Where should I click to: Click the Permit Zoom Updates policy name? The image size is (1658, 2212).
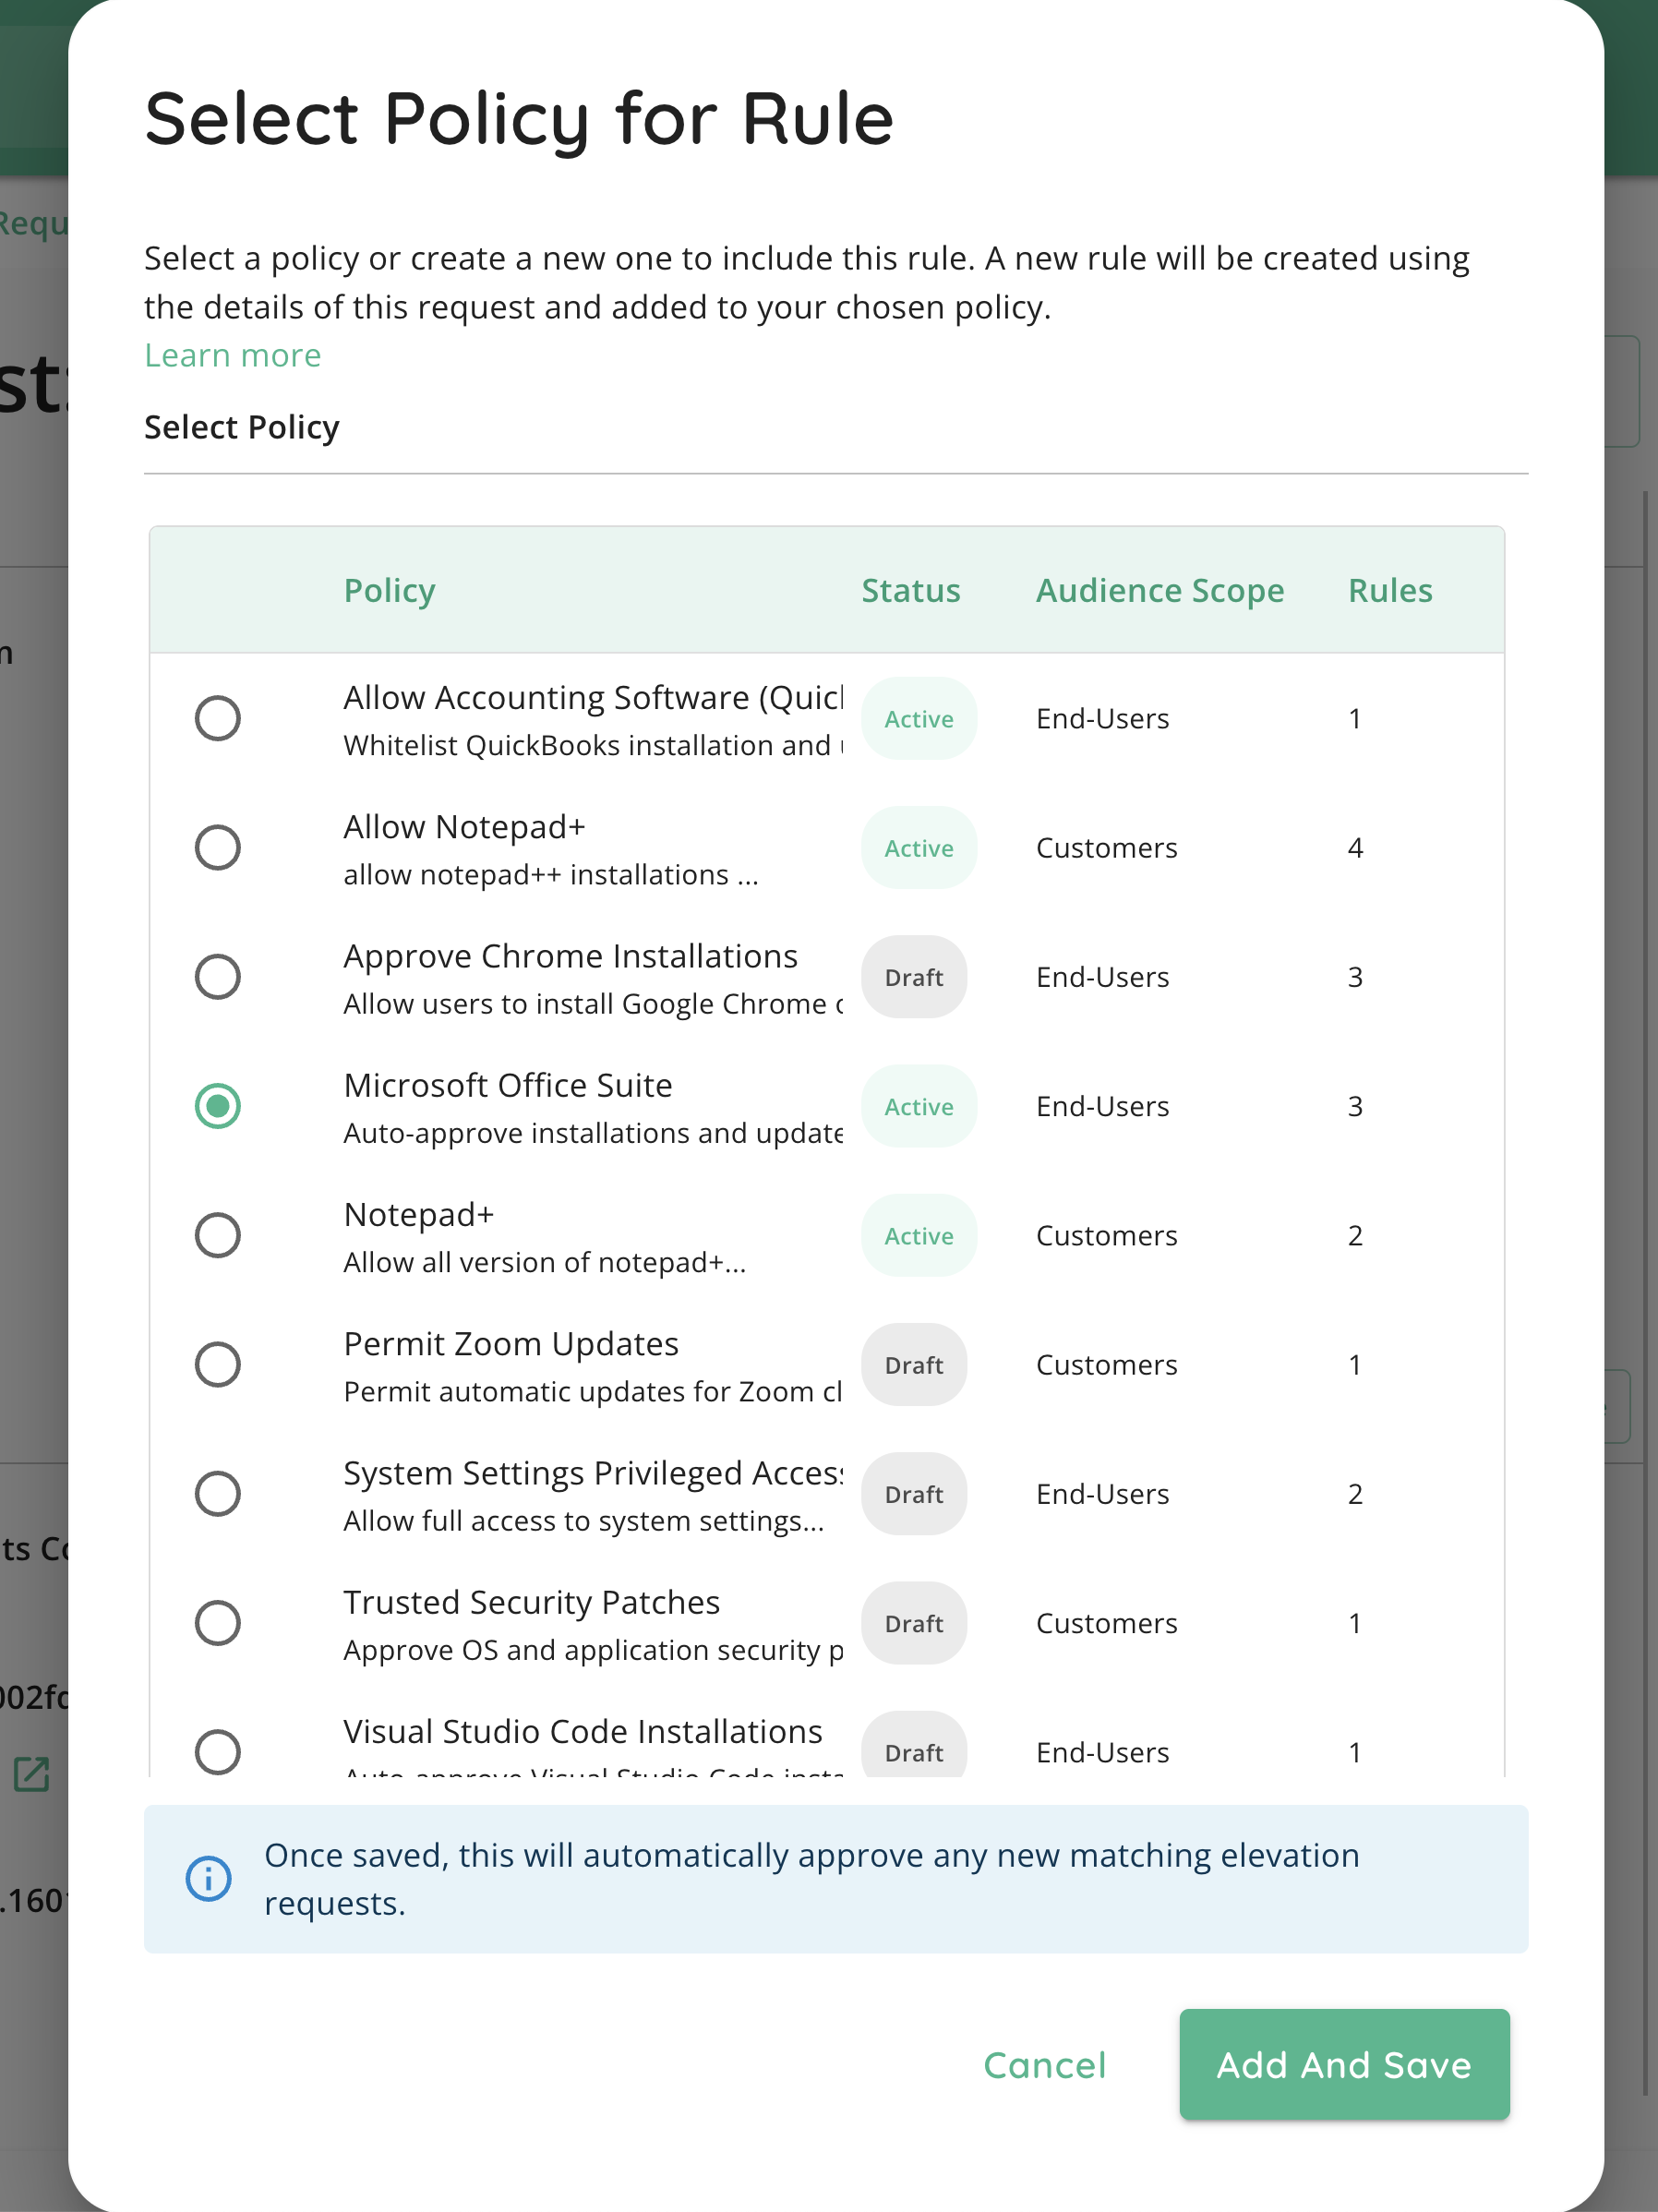pyautogui.click(x=511, y=1344)
